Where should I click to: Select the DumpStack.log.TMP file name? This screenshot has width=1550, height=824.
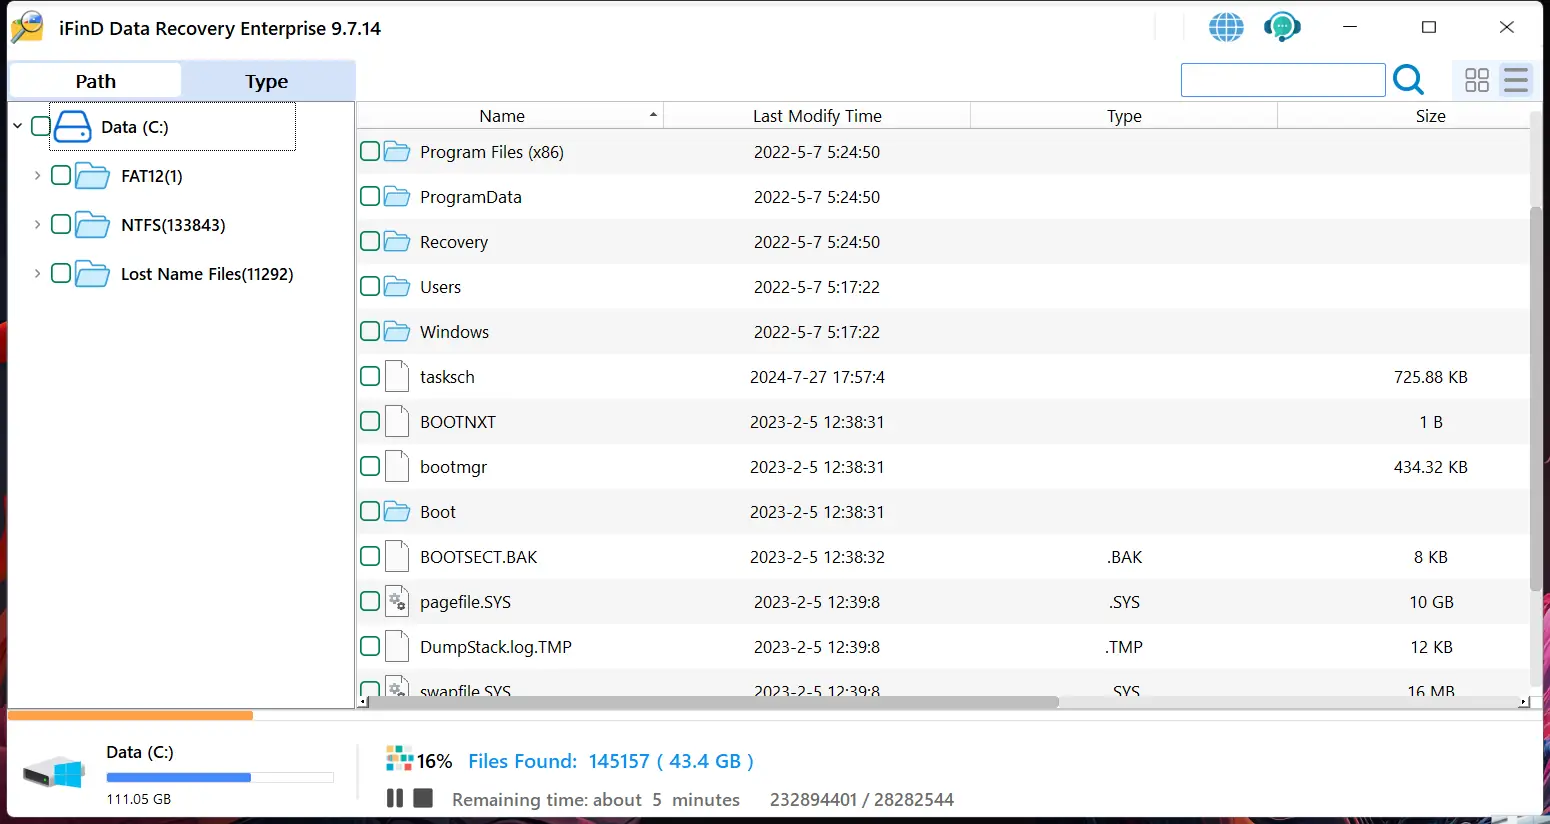tap(496, 647)
